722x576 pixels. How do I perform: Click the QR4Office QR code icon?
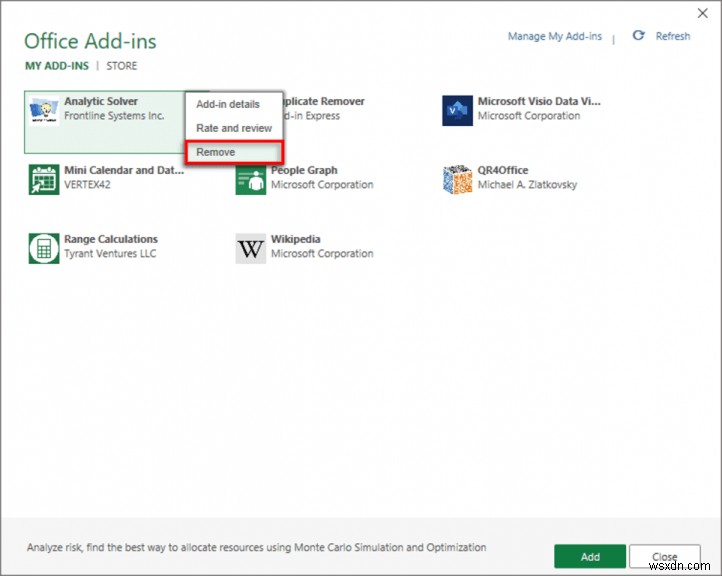[457, 180]
